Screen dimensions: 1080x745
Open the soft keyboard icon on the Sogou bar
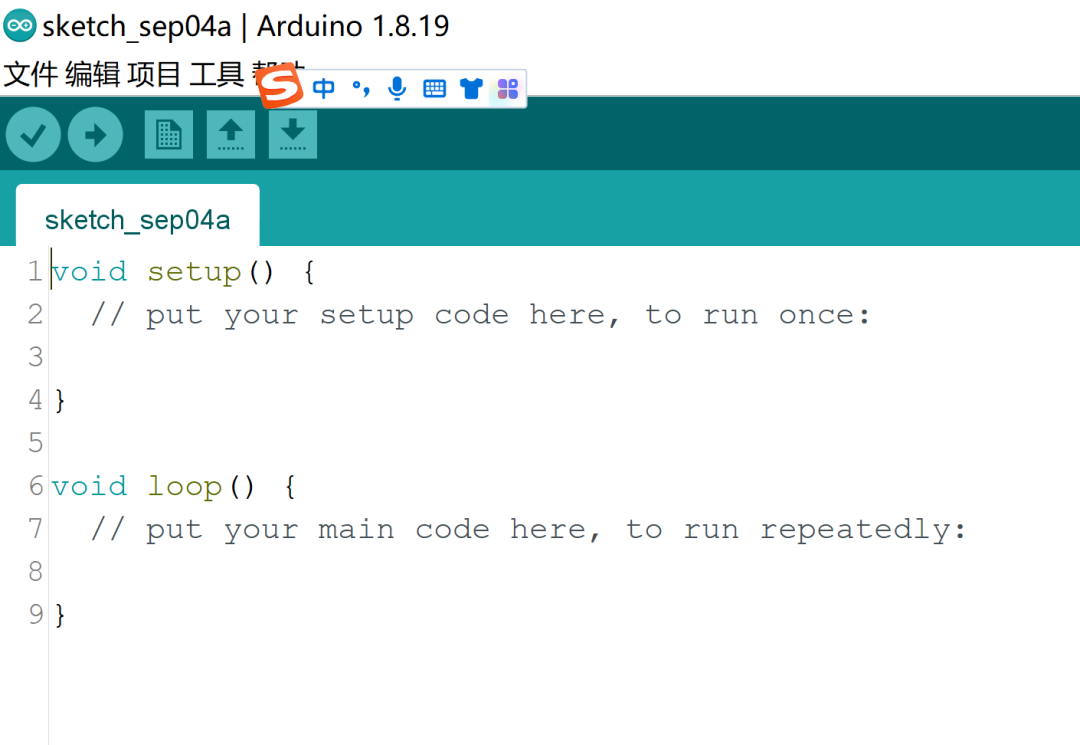(x=435, y=88)
